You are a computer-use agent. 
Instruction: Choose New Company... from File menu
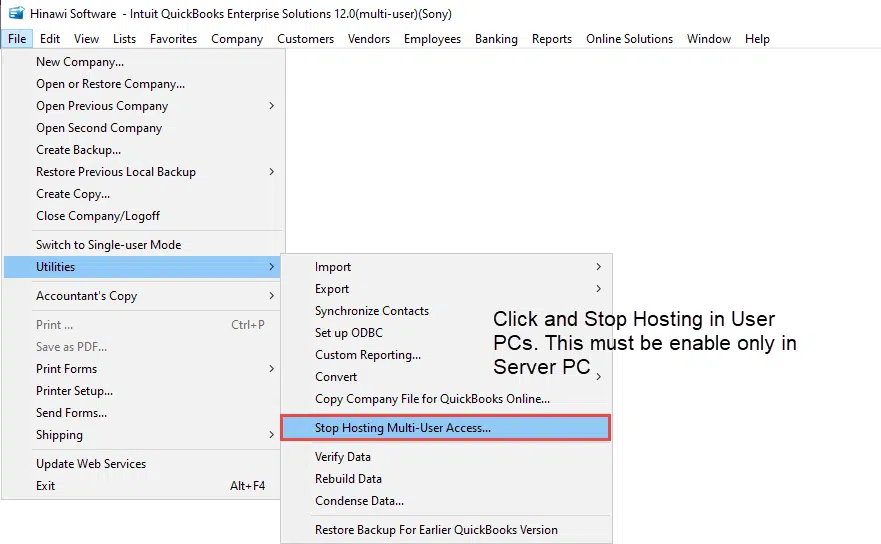[143, 62]
